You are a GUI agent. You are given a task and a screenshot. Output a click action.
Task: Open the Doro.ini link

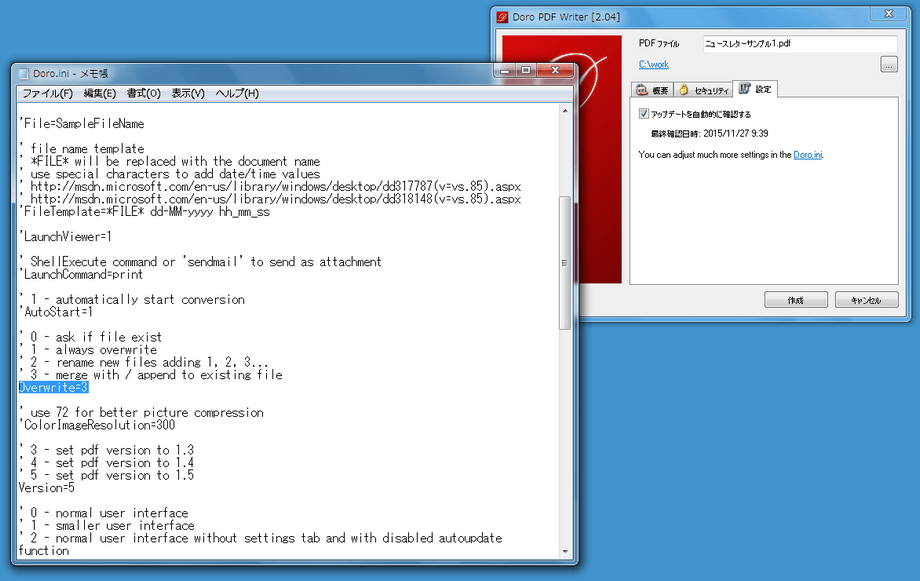coord(807,155)
